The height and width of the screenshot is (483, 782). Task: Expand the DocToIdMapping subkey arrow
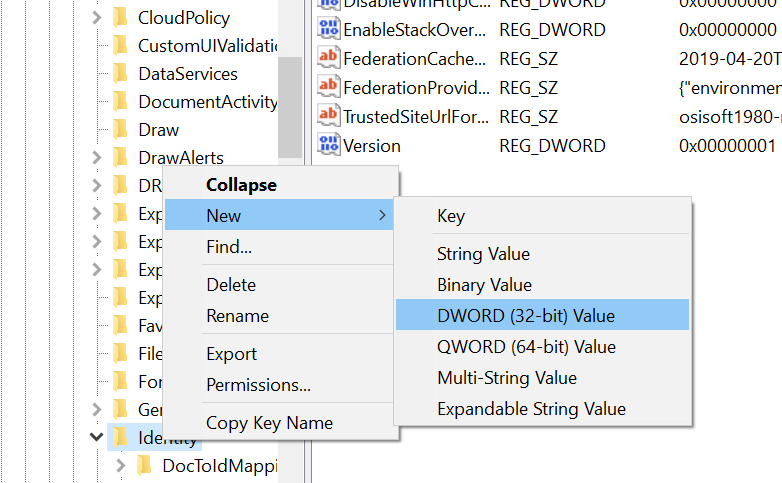(x=121, y=465)
